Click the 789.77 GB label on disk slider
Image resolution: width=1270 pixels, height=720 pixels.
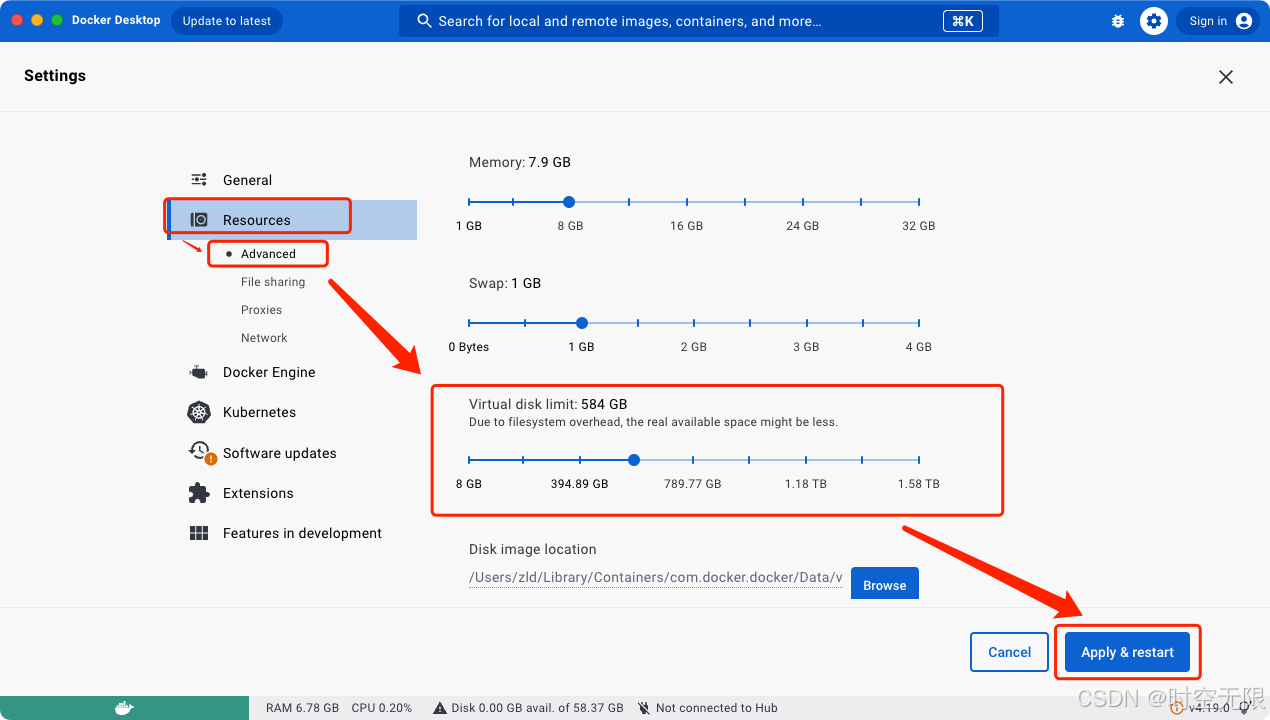pyautogui.click(x=692, y=484)
